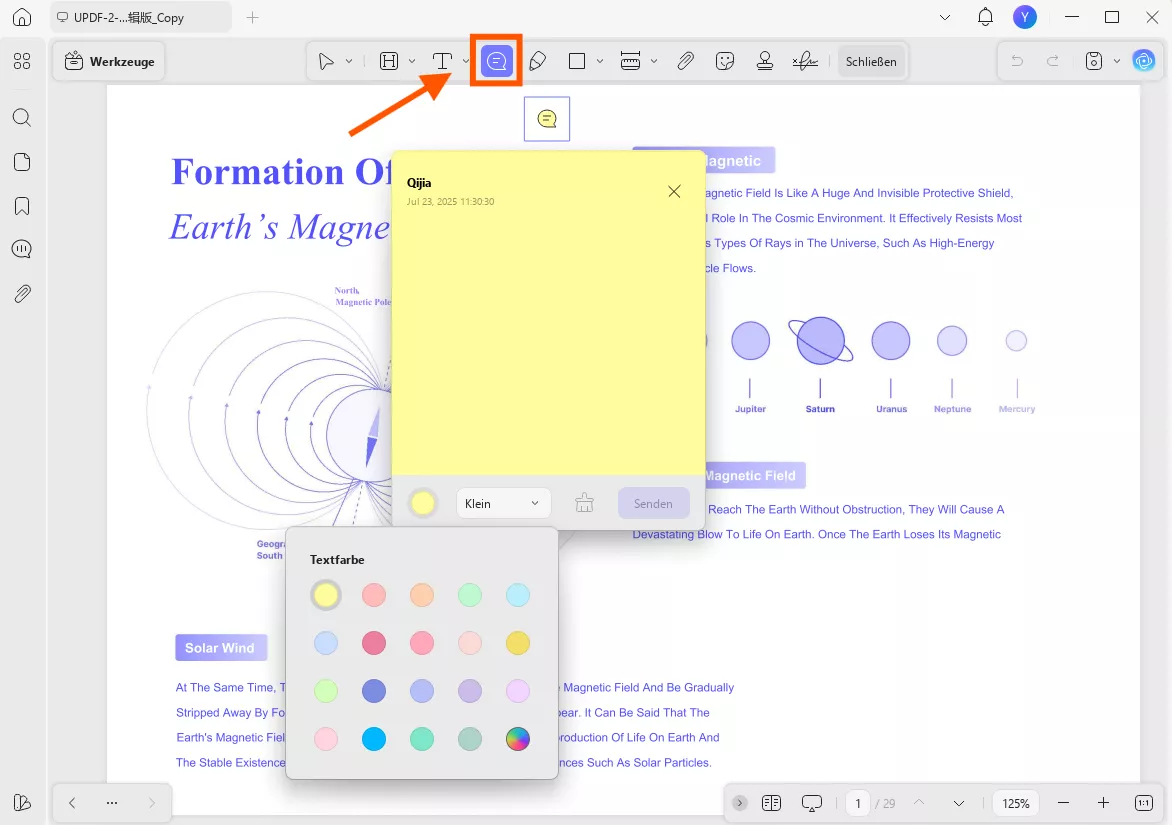The height and width of the screenshot is (825, 1172).
Task: Click the page number input field
Action: point(858,803)
